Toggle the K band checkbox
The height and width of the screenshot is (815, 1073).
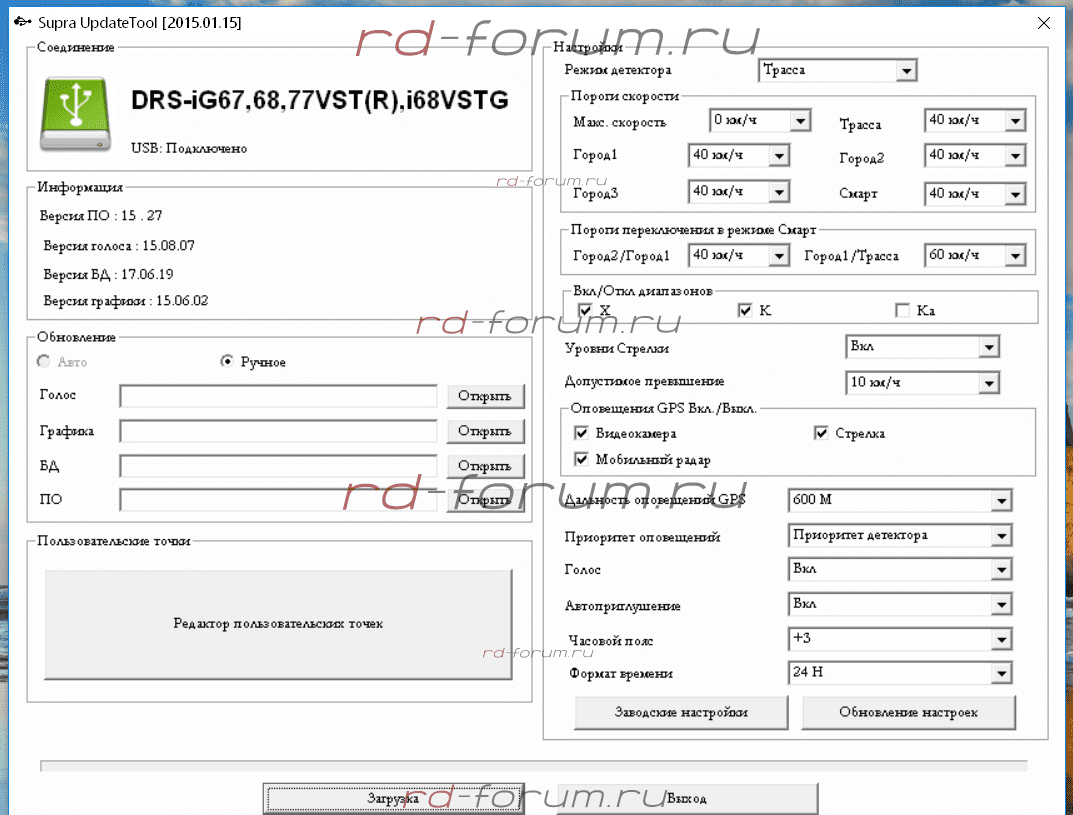[745, 310]
